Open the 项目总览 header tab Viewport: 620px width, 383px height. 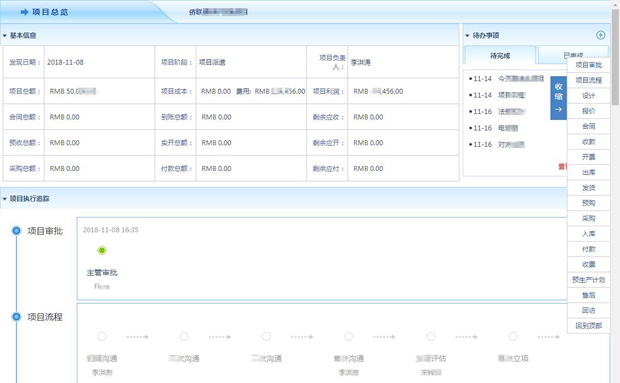click(50, 12)
